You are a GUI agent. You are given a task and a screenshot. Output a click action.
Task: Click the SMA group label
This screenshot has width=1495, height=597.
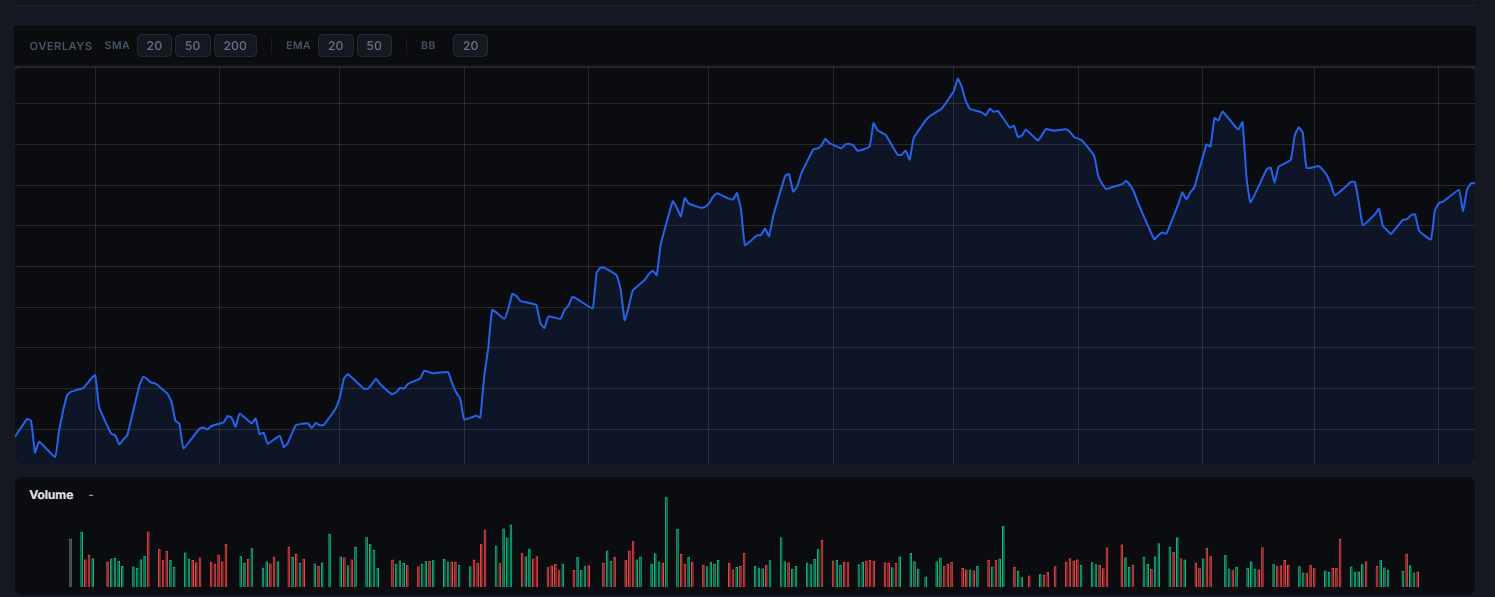point(117,46)
